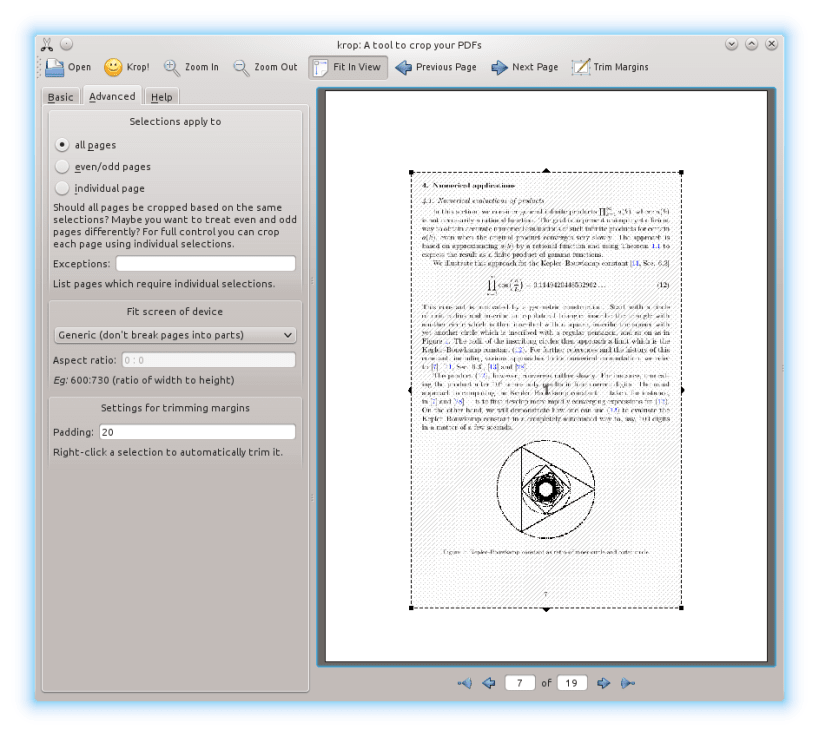This screenshot has width=819, height=736.
Task: Zoom Out of the PDF page
Action: click(x=265, y=67)
